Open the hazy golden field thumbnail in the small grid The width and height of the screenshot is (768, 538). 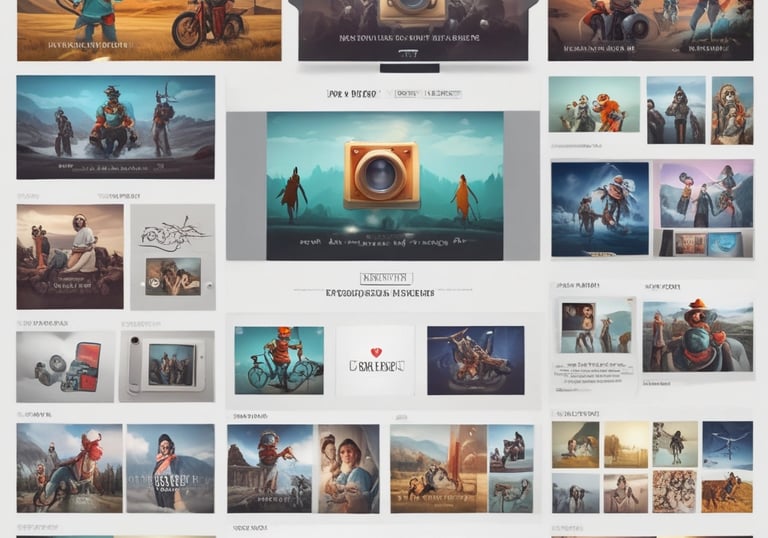(x=625, y=445)
